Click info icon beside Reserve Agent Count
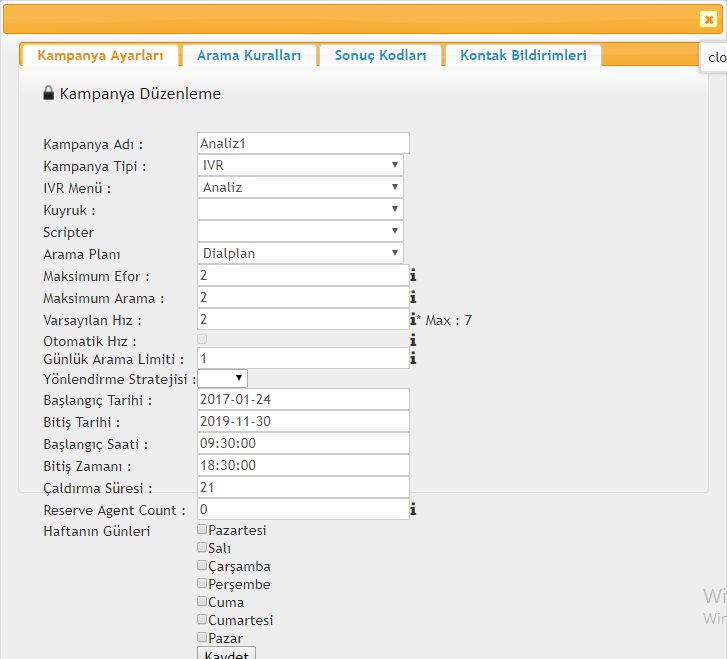This screenshot has height=659, width=727. tap(413, 510)
